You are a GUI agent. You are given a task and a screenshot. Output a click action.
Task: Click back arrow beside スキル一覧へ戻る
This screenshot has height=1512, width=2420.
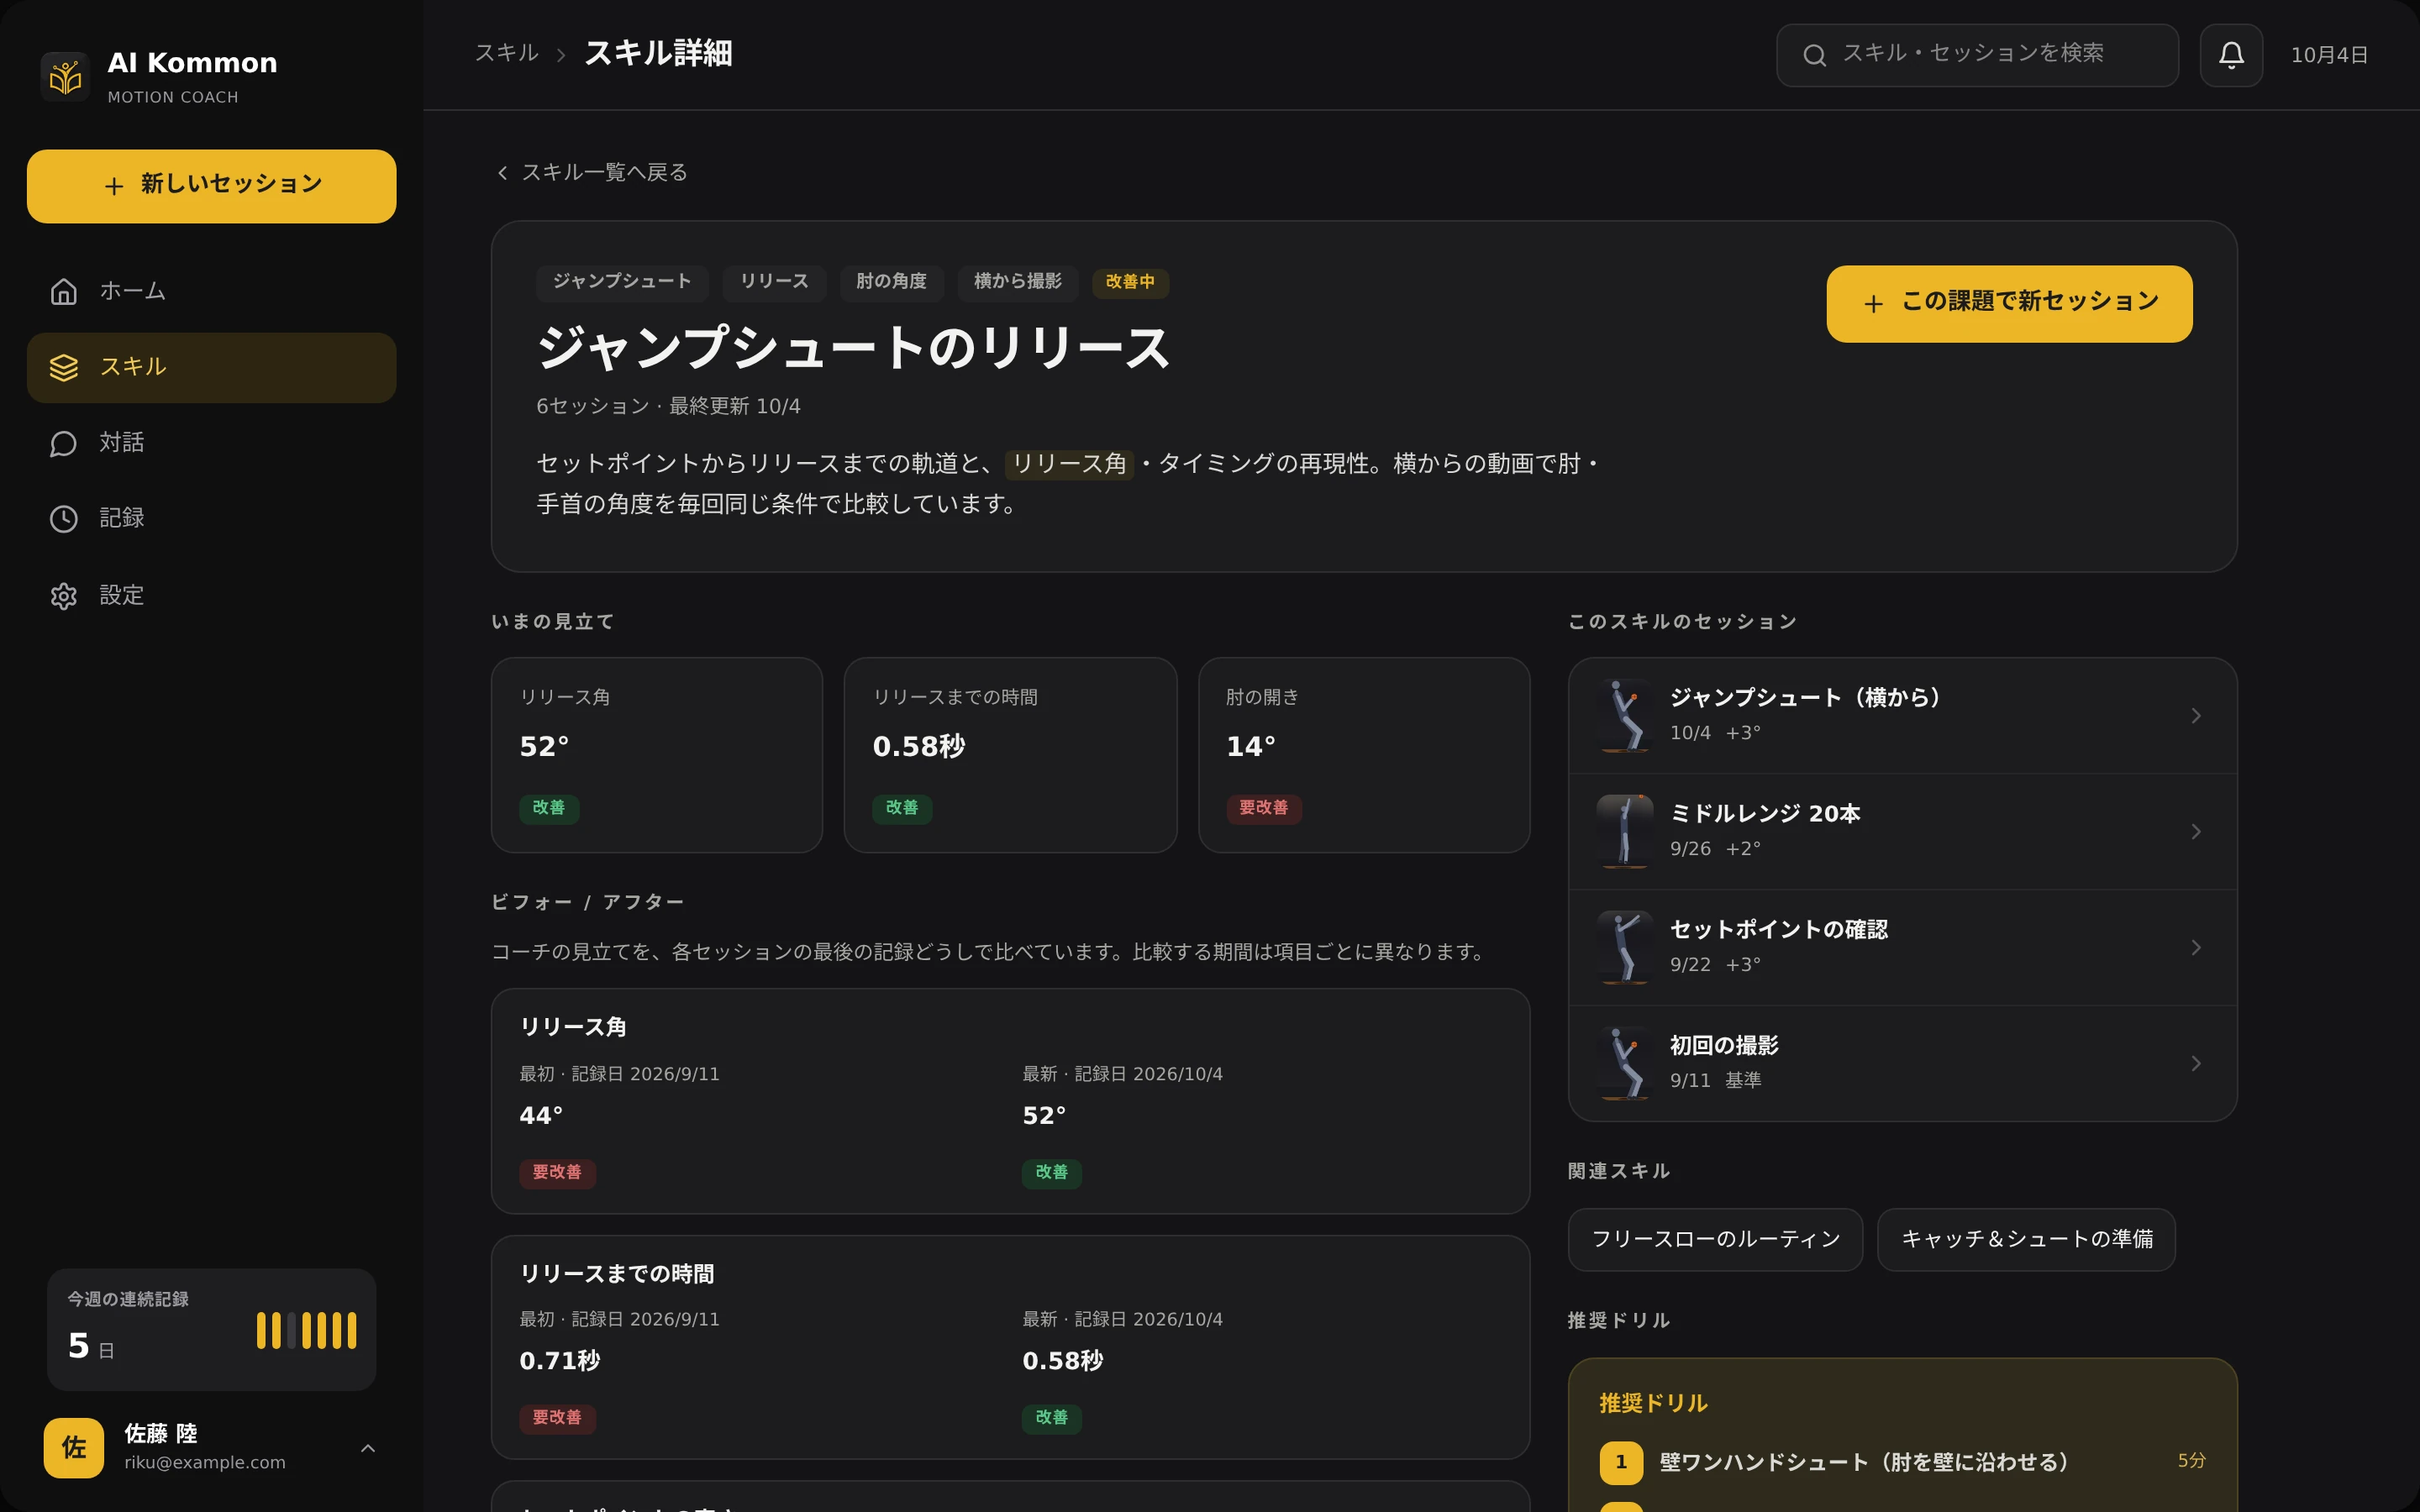pyautogui.click(x=502, y=173)
